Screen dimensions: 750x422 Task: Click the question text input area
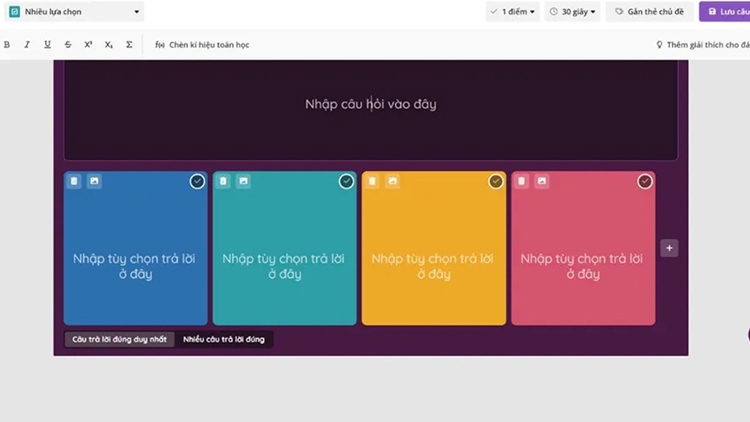[371, 110]
